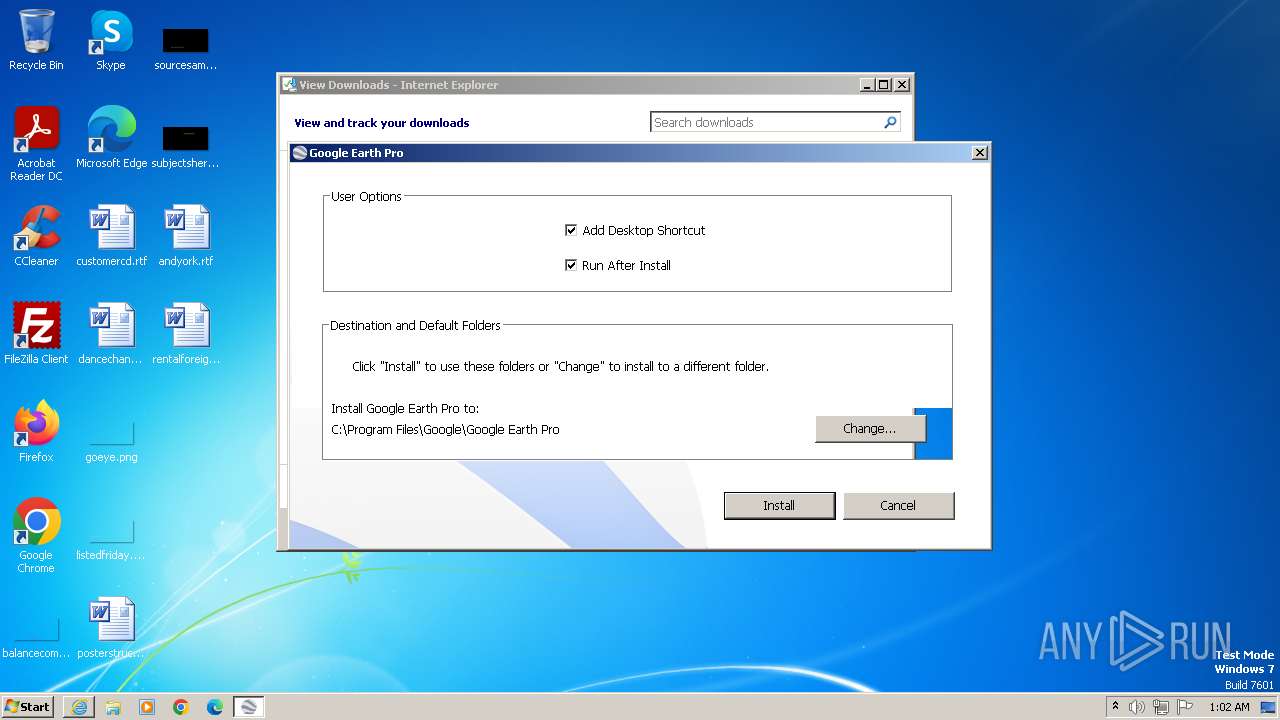Uncheck Run After Install
Screen dimensions: 1280x720
pos(571,265)
